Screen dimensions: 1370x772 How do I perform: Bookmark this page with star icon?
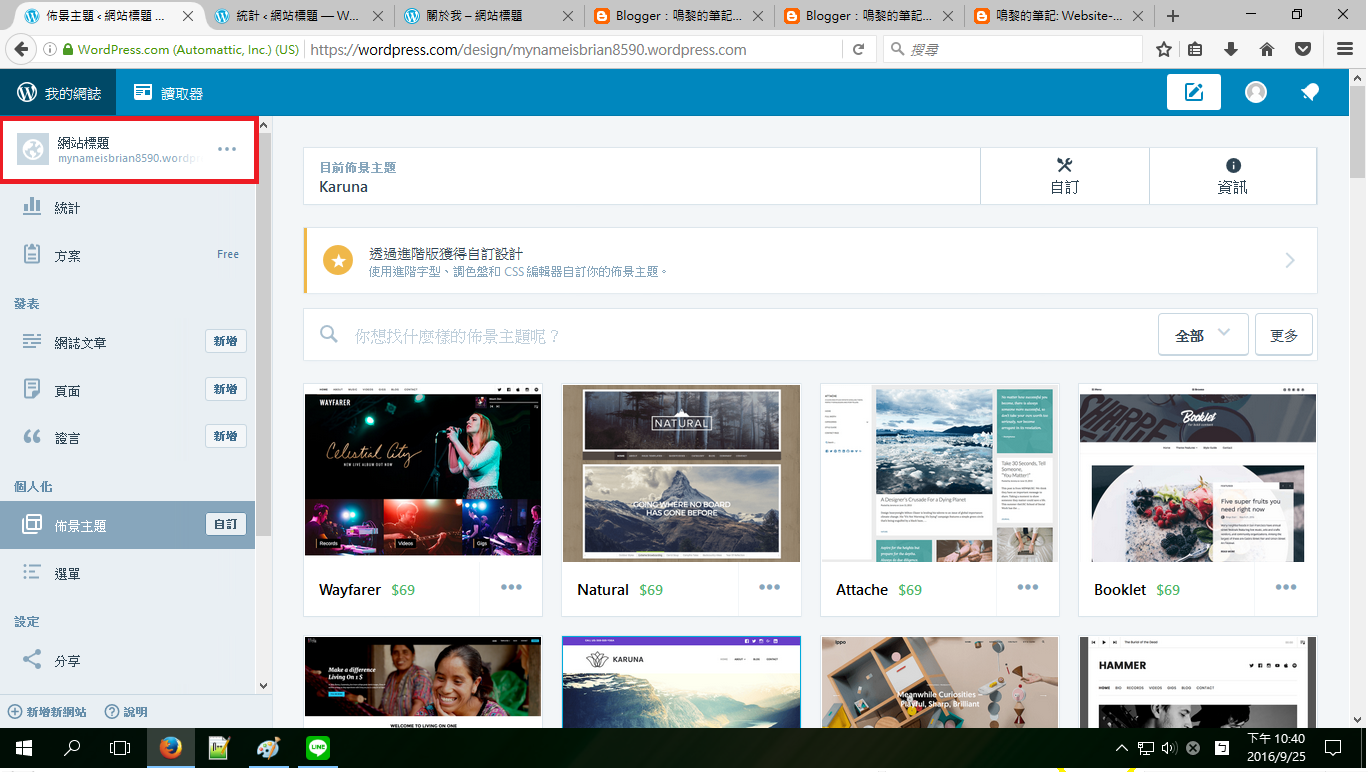1163,49
